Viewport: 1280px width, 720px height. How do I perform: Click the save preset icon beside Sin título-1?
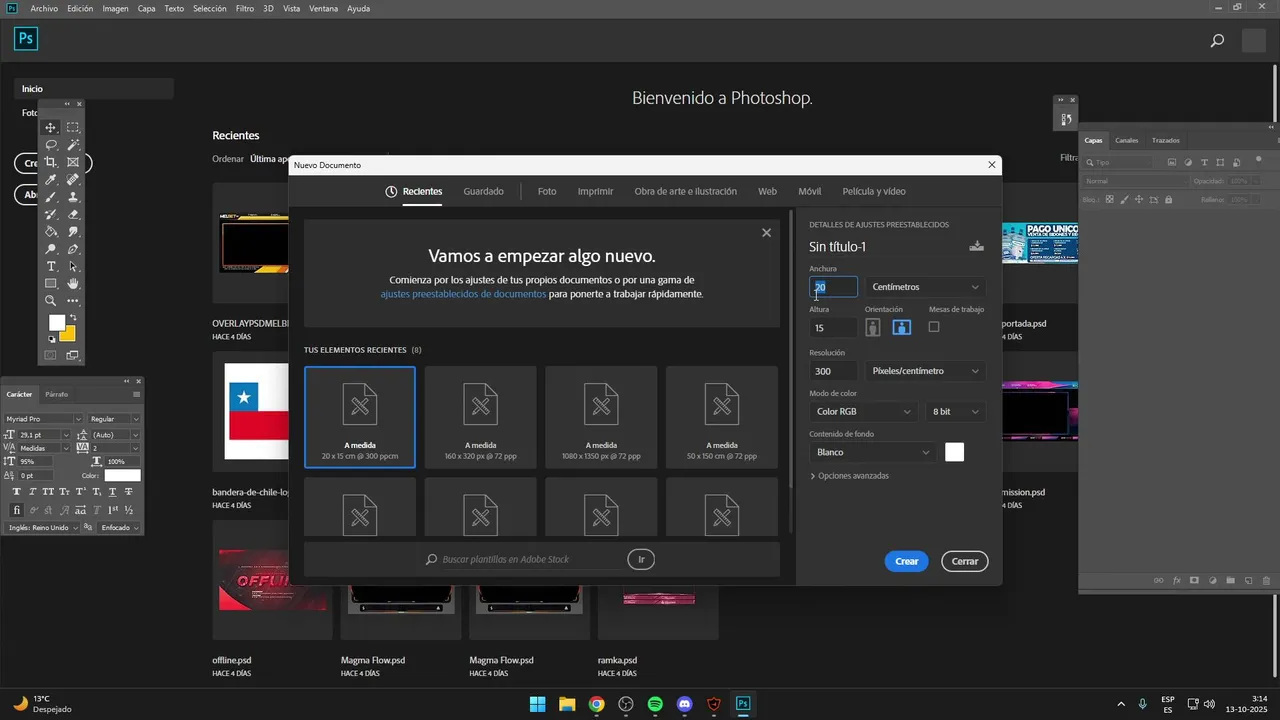click(977, 246)
